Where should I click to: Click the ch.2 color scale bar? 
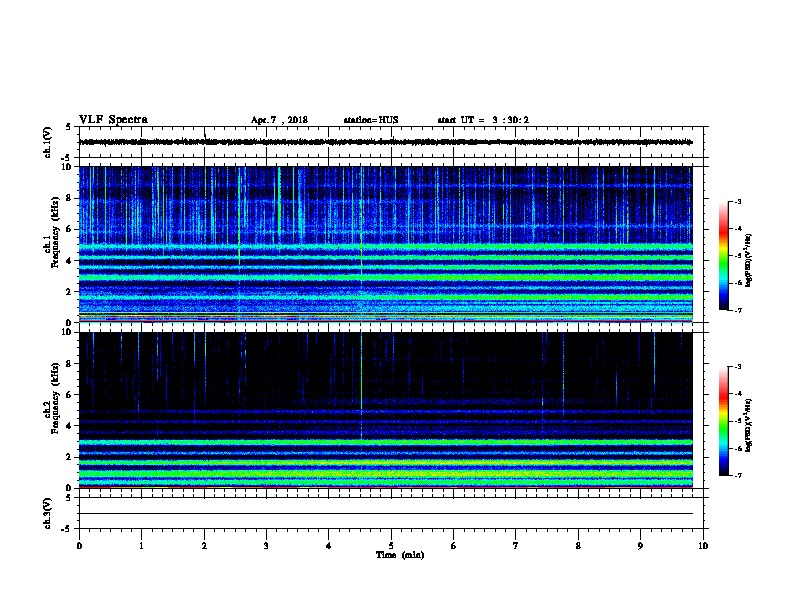724,421
